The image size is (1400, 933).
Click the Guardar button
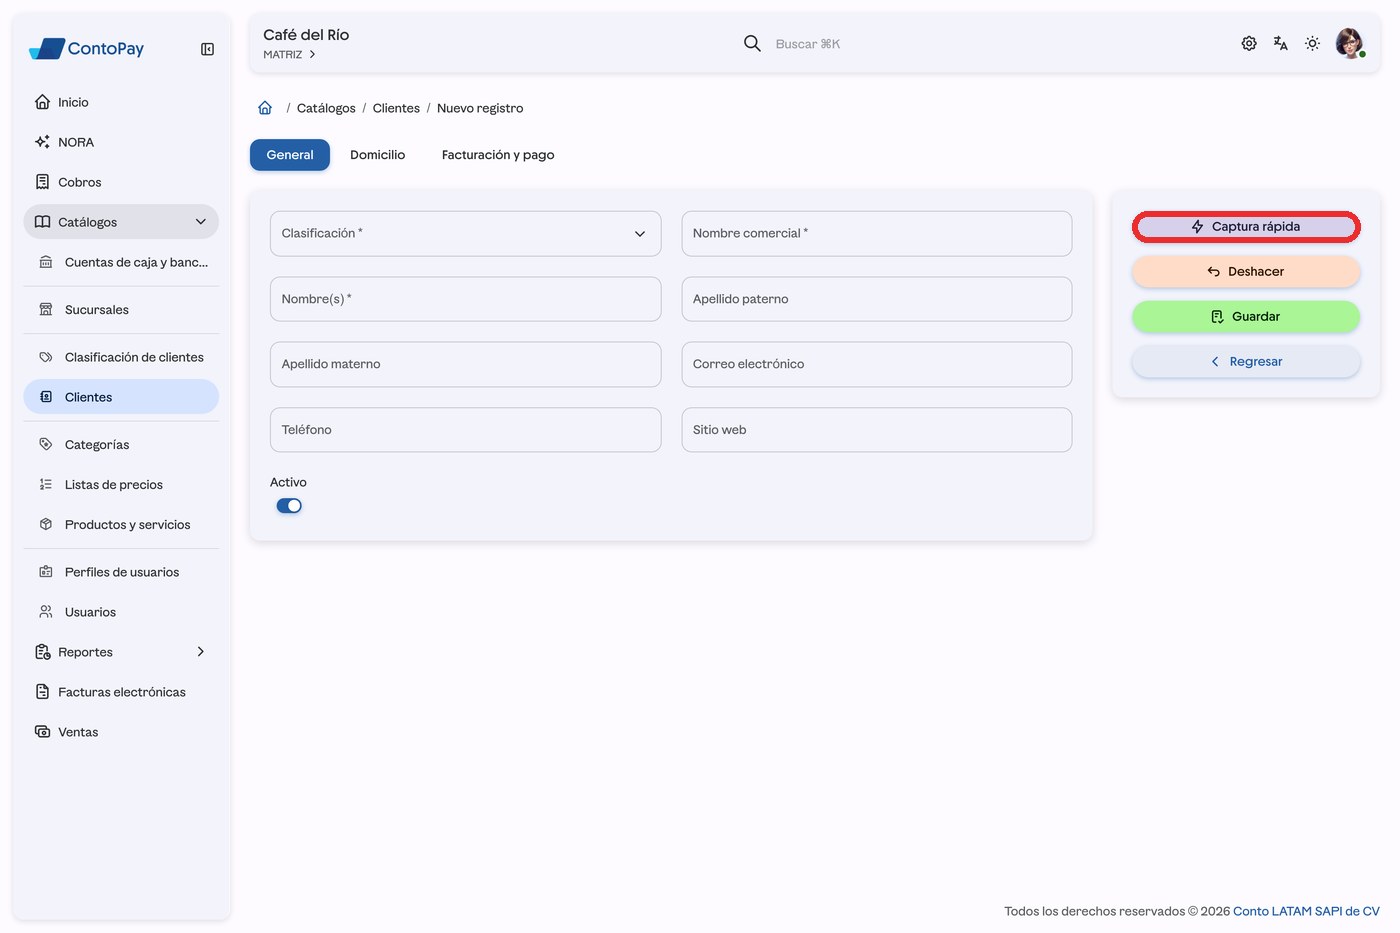(1246, 317)
